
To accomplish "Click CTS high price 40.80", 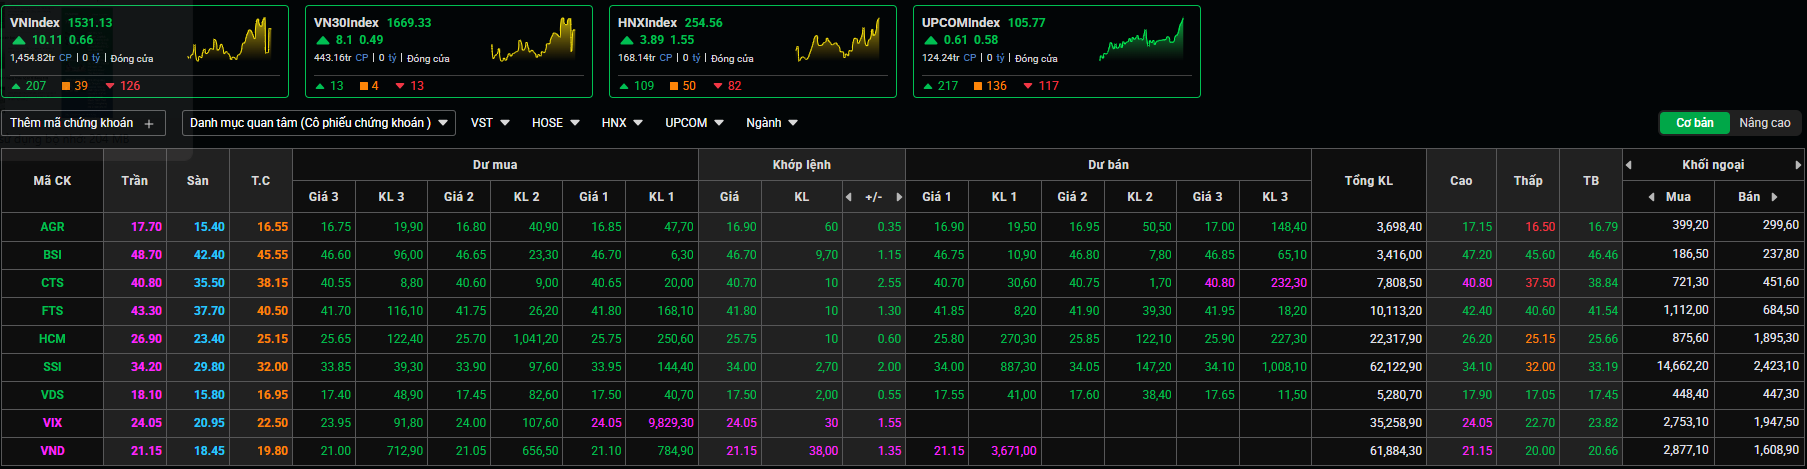I will pyautogui.click(x=1477, y=283).
